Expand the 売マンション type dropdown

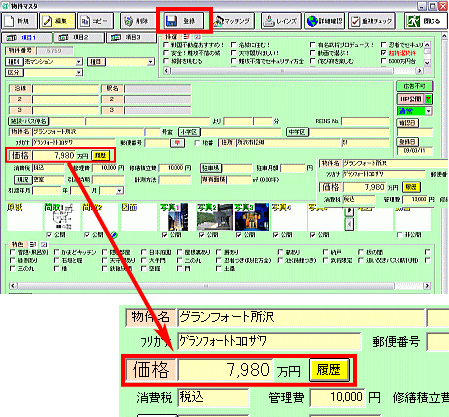(x=79, y=62)
